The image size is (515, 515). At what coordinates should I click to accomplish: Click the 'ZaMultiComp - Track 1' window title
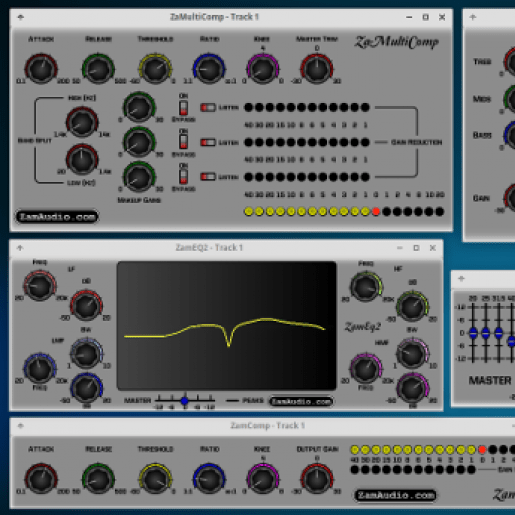[214, 17]
